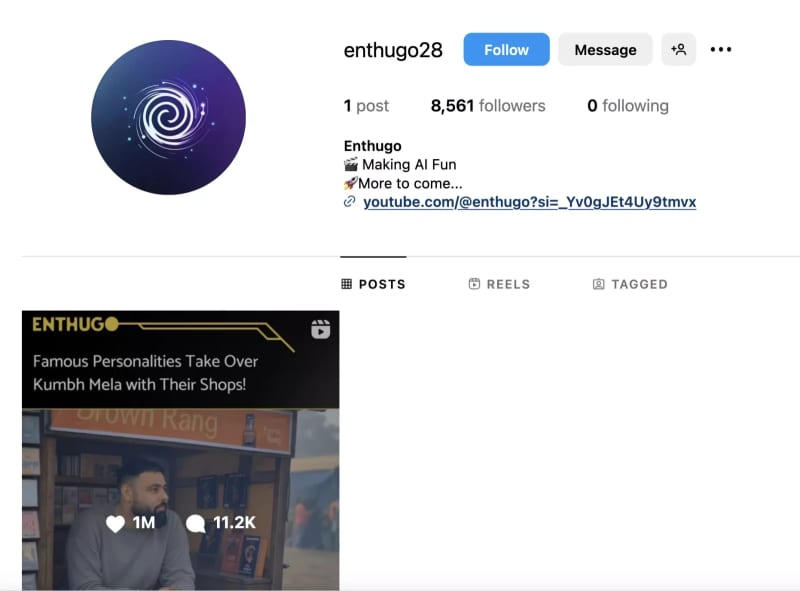Open the youtube.com/@enthugo link

(530, 202)
